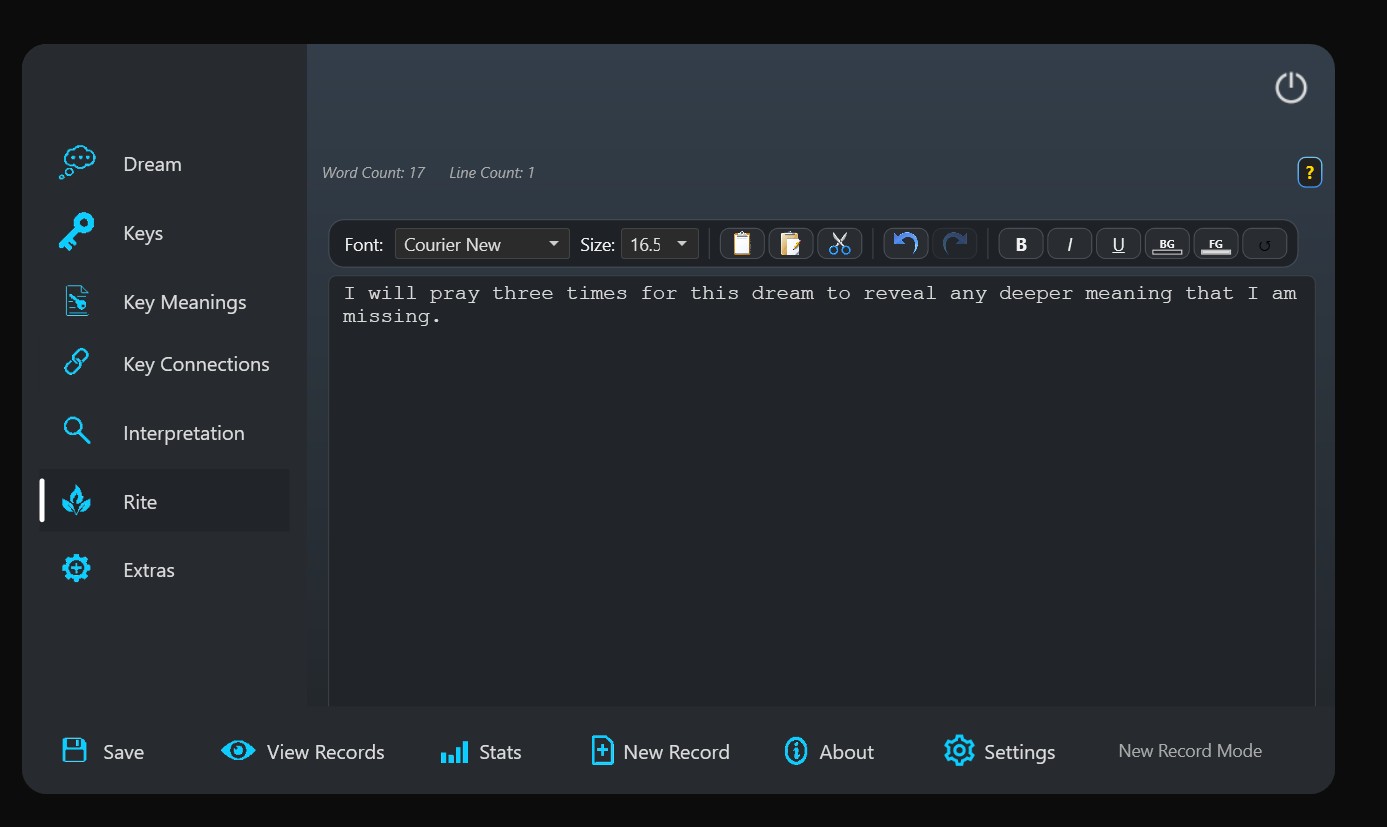Click the chain link Key Connections icon

point(76,362)
